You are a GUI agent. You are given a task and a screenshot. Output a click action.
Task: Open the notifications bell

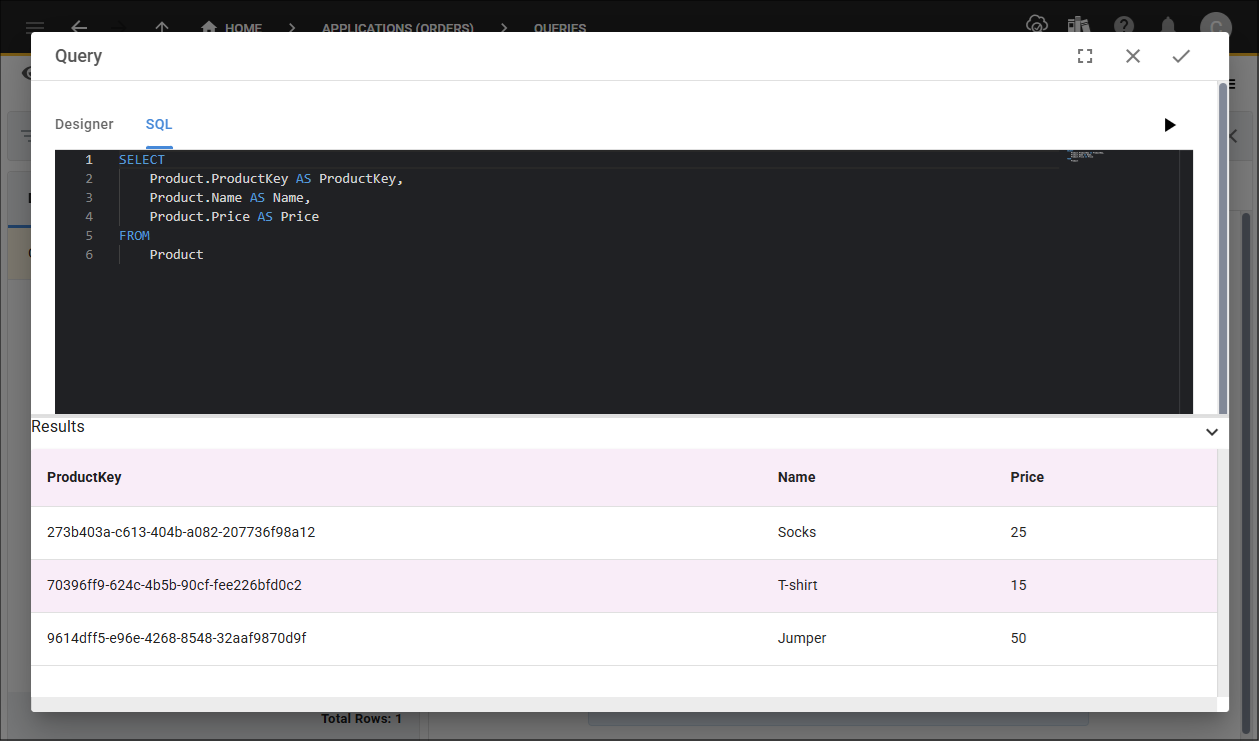tap(1167, 26)
